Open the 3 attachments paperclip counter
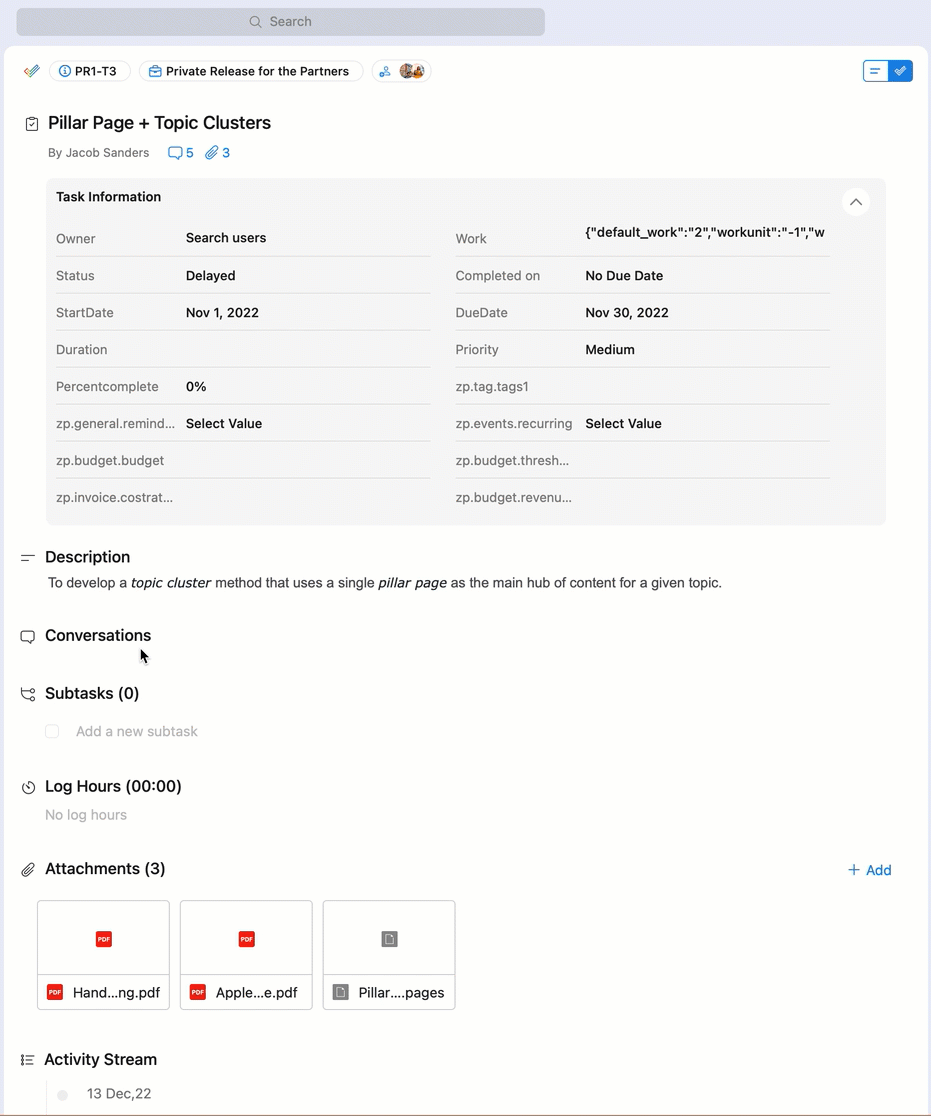Image resolution: width=931 pixels, height=1116 pixels. (x=217, y=153)
